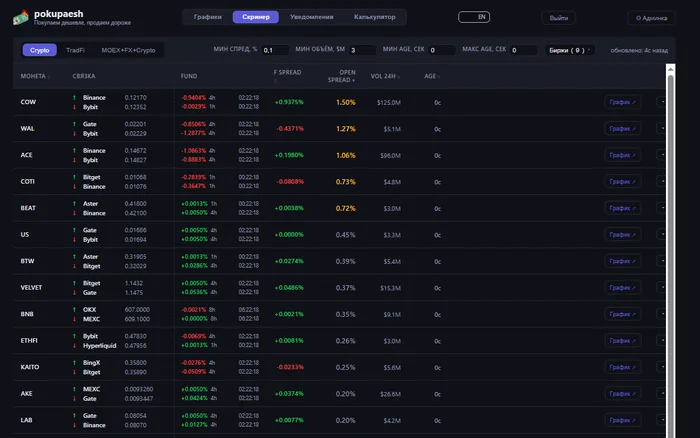Viewport: 700px width, 438px height.
Task: Click the Hyperliquid exchange in ETHFI row
Action: (x=100, y=346)
